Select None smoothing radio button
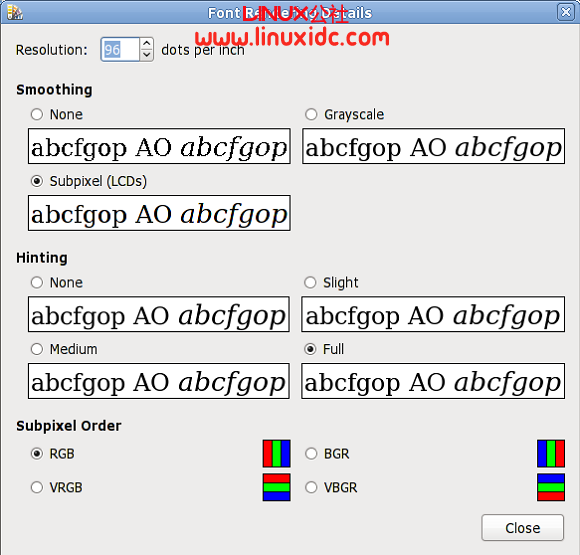Viewport: 580px width, 555px height. (x=37, y=114)
